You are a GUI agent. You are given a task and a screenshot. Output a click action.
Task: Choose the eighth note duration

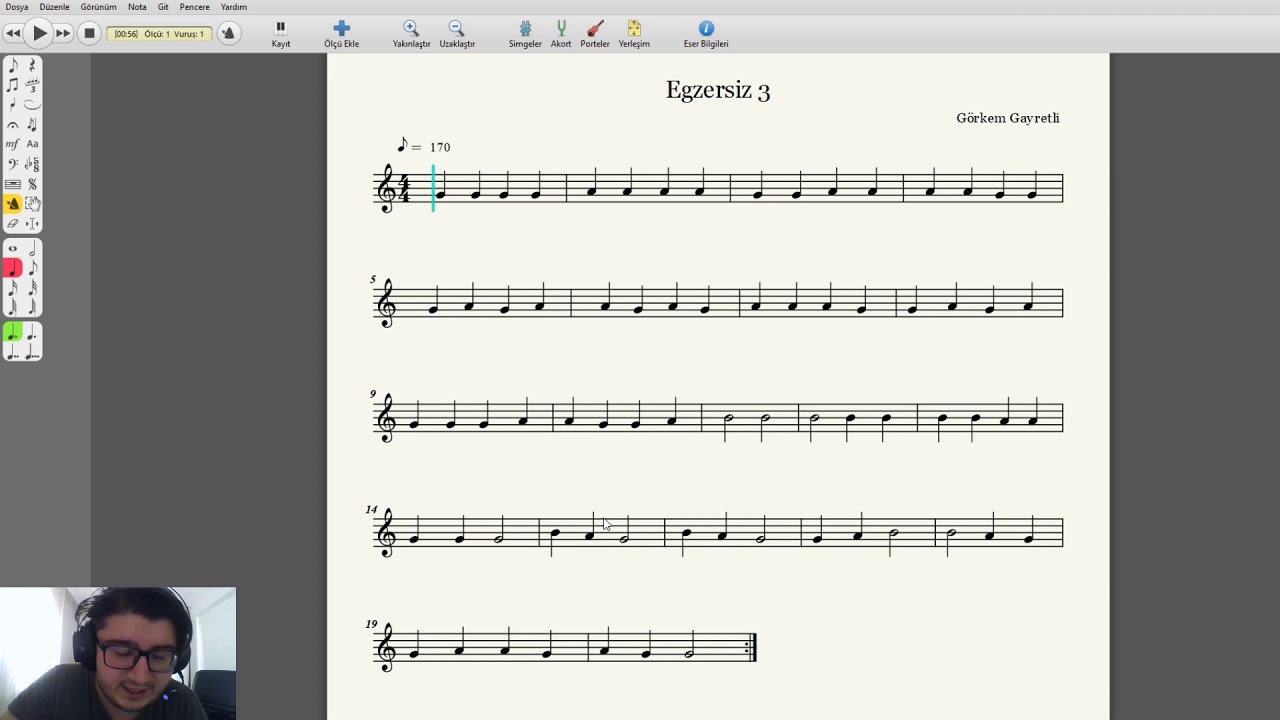pyautogui.click(x=32, y=268)
